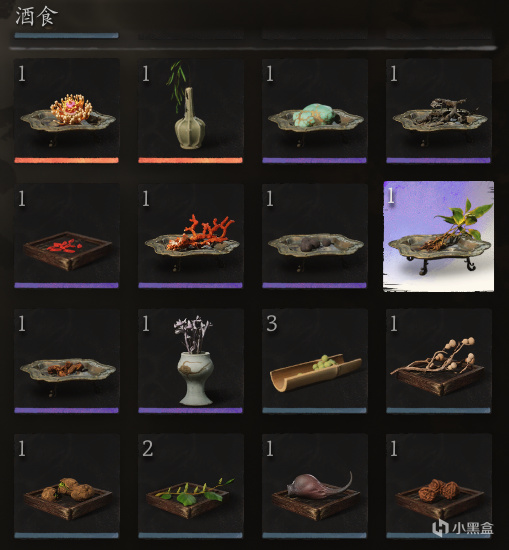Select the red coral branch item

(x=190, y=236)
